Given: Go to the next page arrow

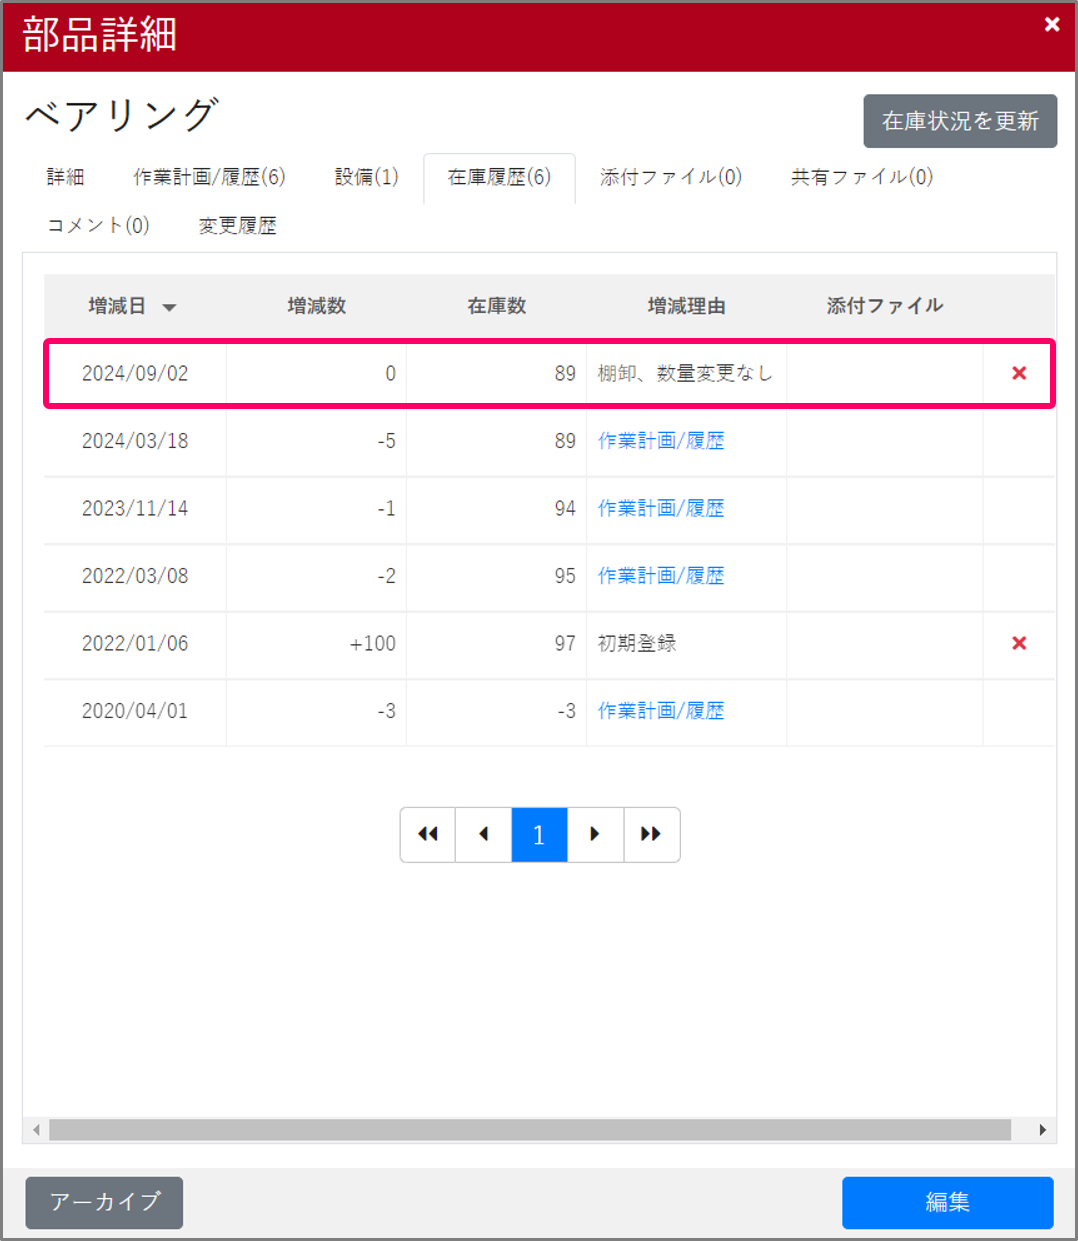Looking at the screenshot, I should click(x=595, y=834).
